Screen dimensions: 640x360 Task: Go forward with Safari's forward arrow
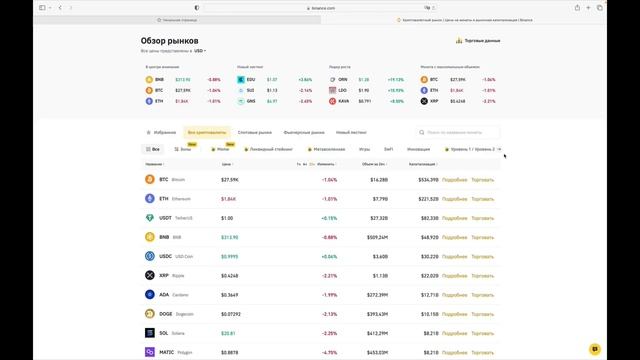(71, 8)
